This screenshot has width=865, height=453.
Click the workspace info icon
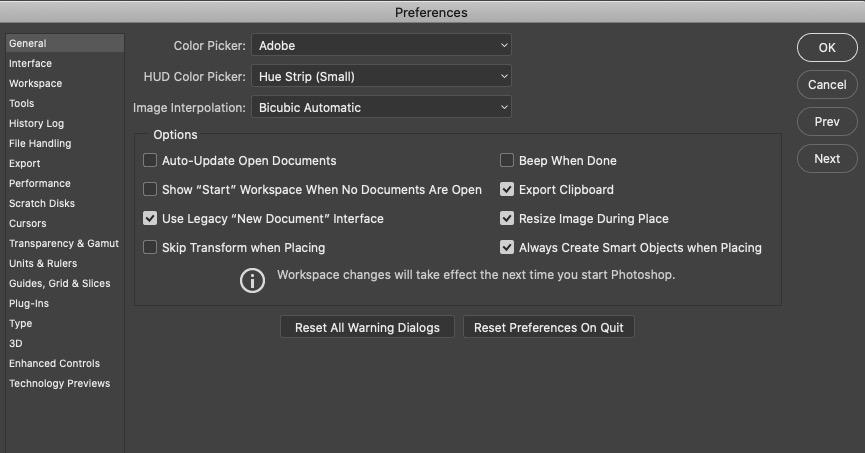pyautogui.click(x=252, y=280)
